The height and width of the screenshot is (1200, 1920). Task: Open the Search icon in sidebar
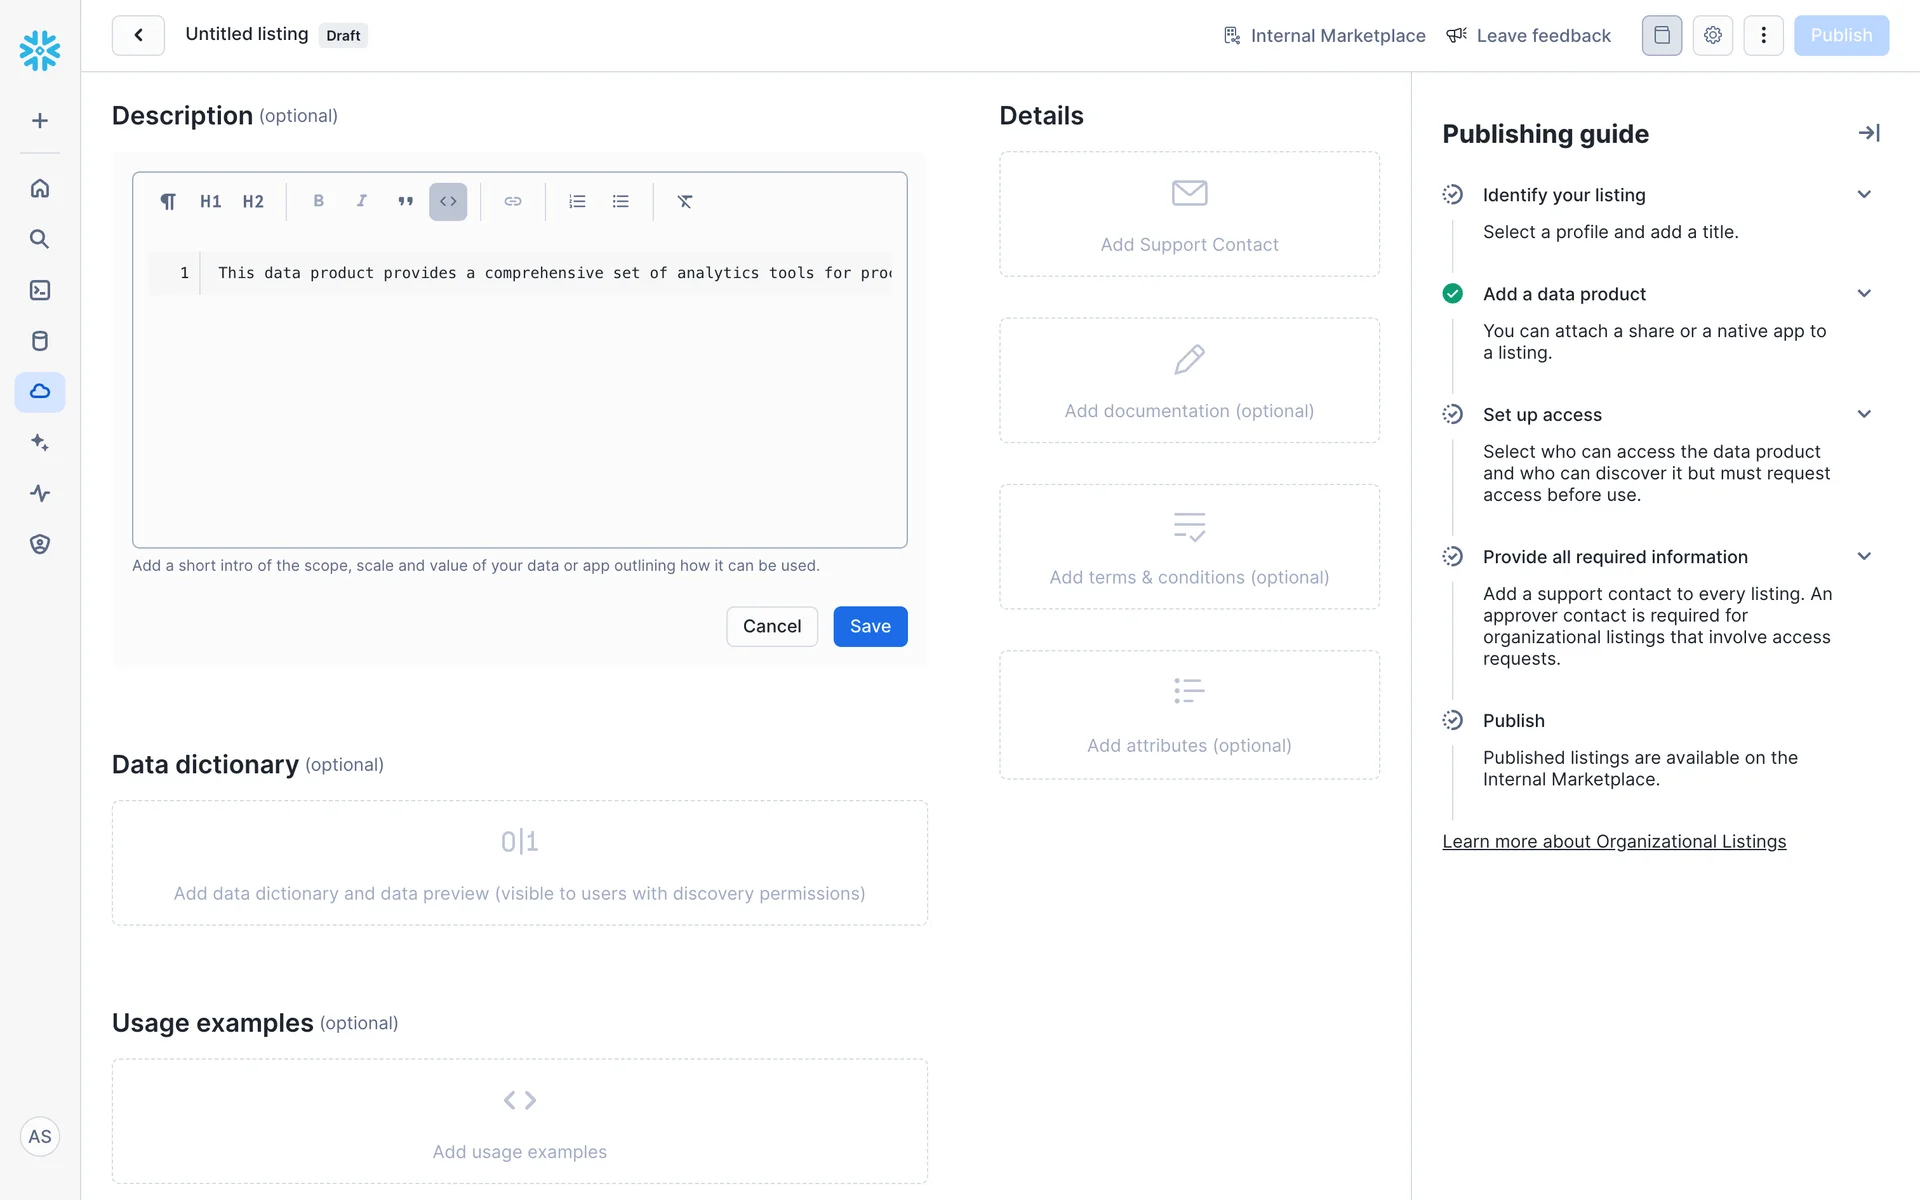[40, 239]
